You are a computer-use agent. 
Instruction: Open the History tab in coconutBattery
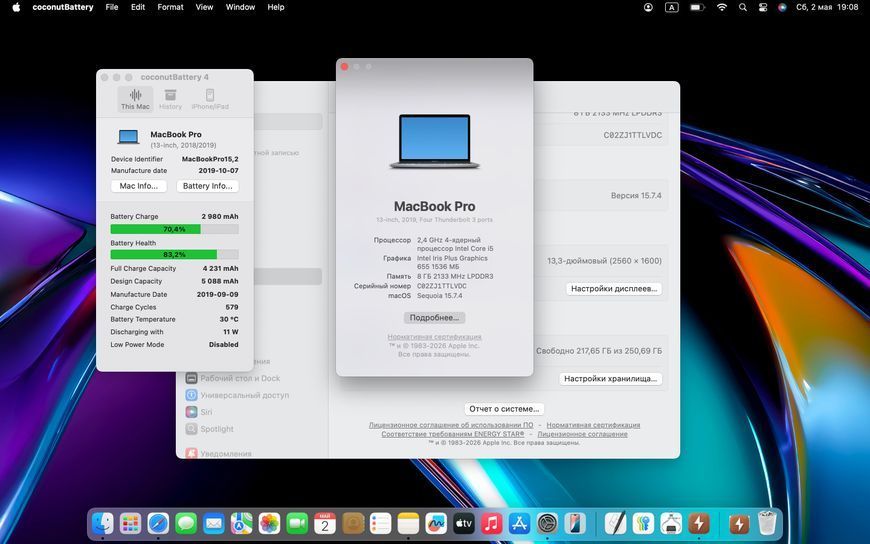click(170, 99)
